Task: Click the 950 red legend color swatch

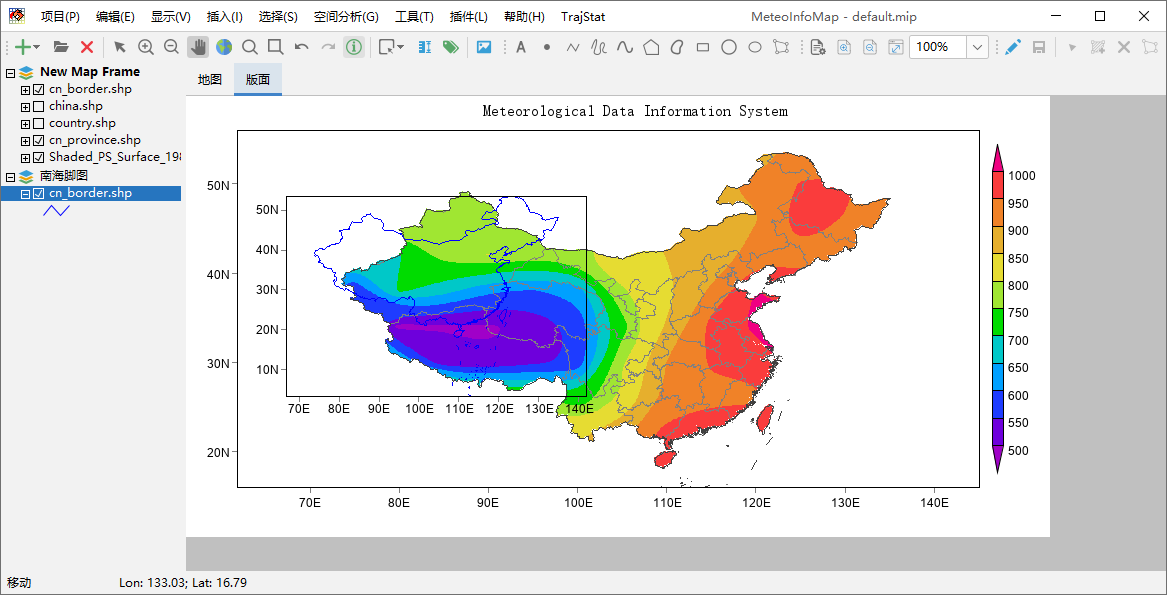Action: point(997,204)
